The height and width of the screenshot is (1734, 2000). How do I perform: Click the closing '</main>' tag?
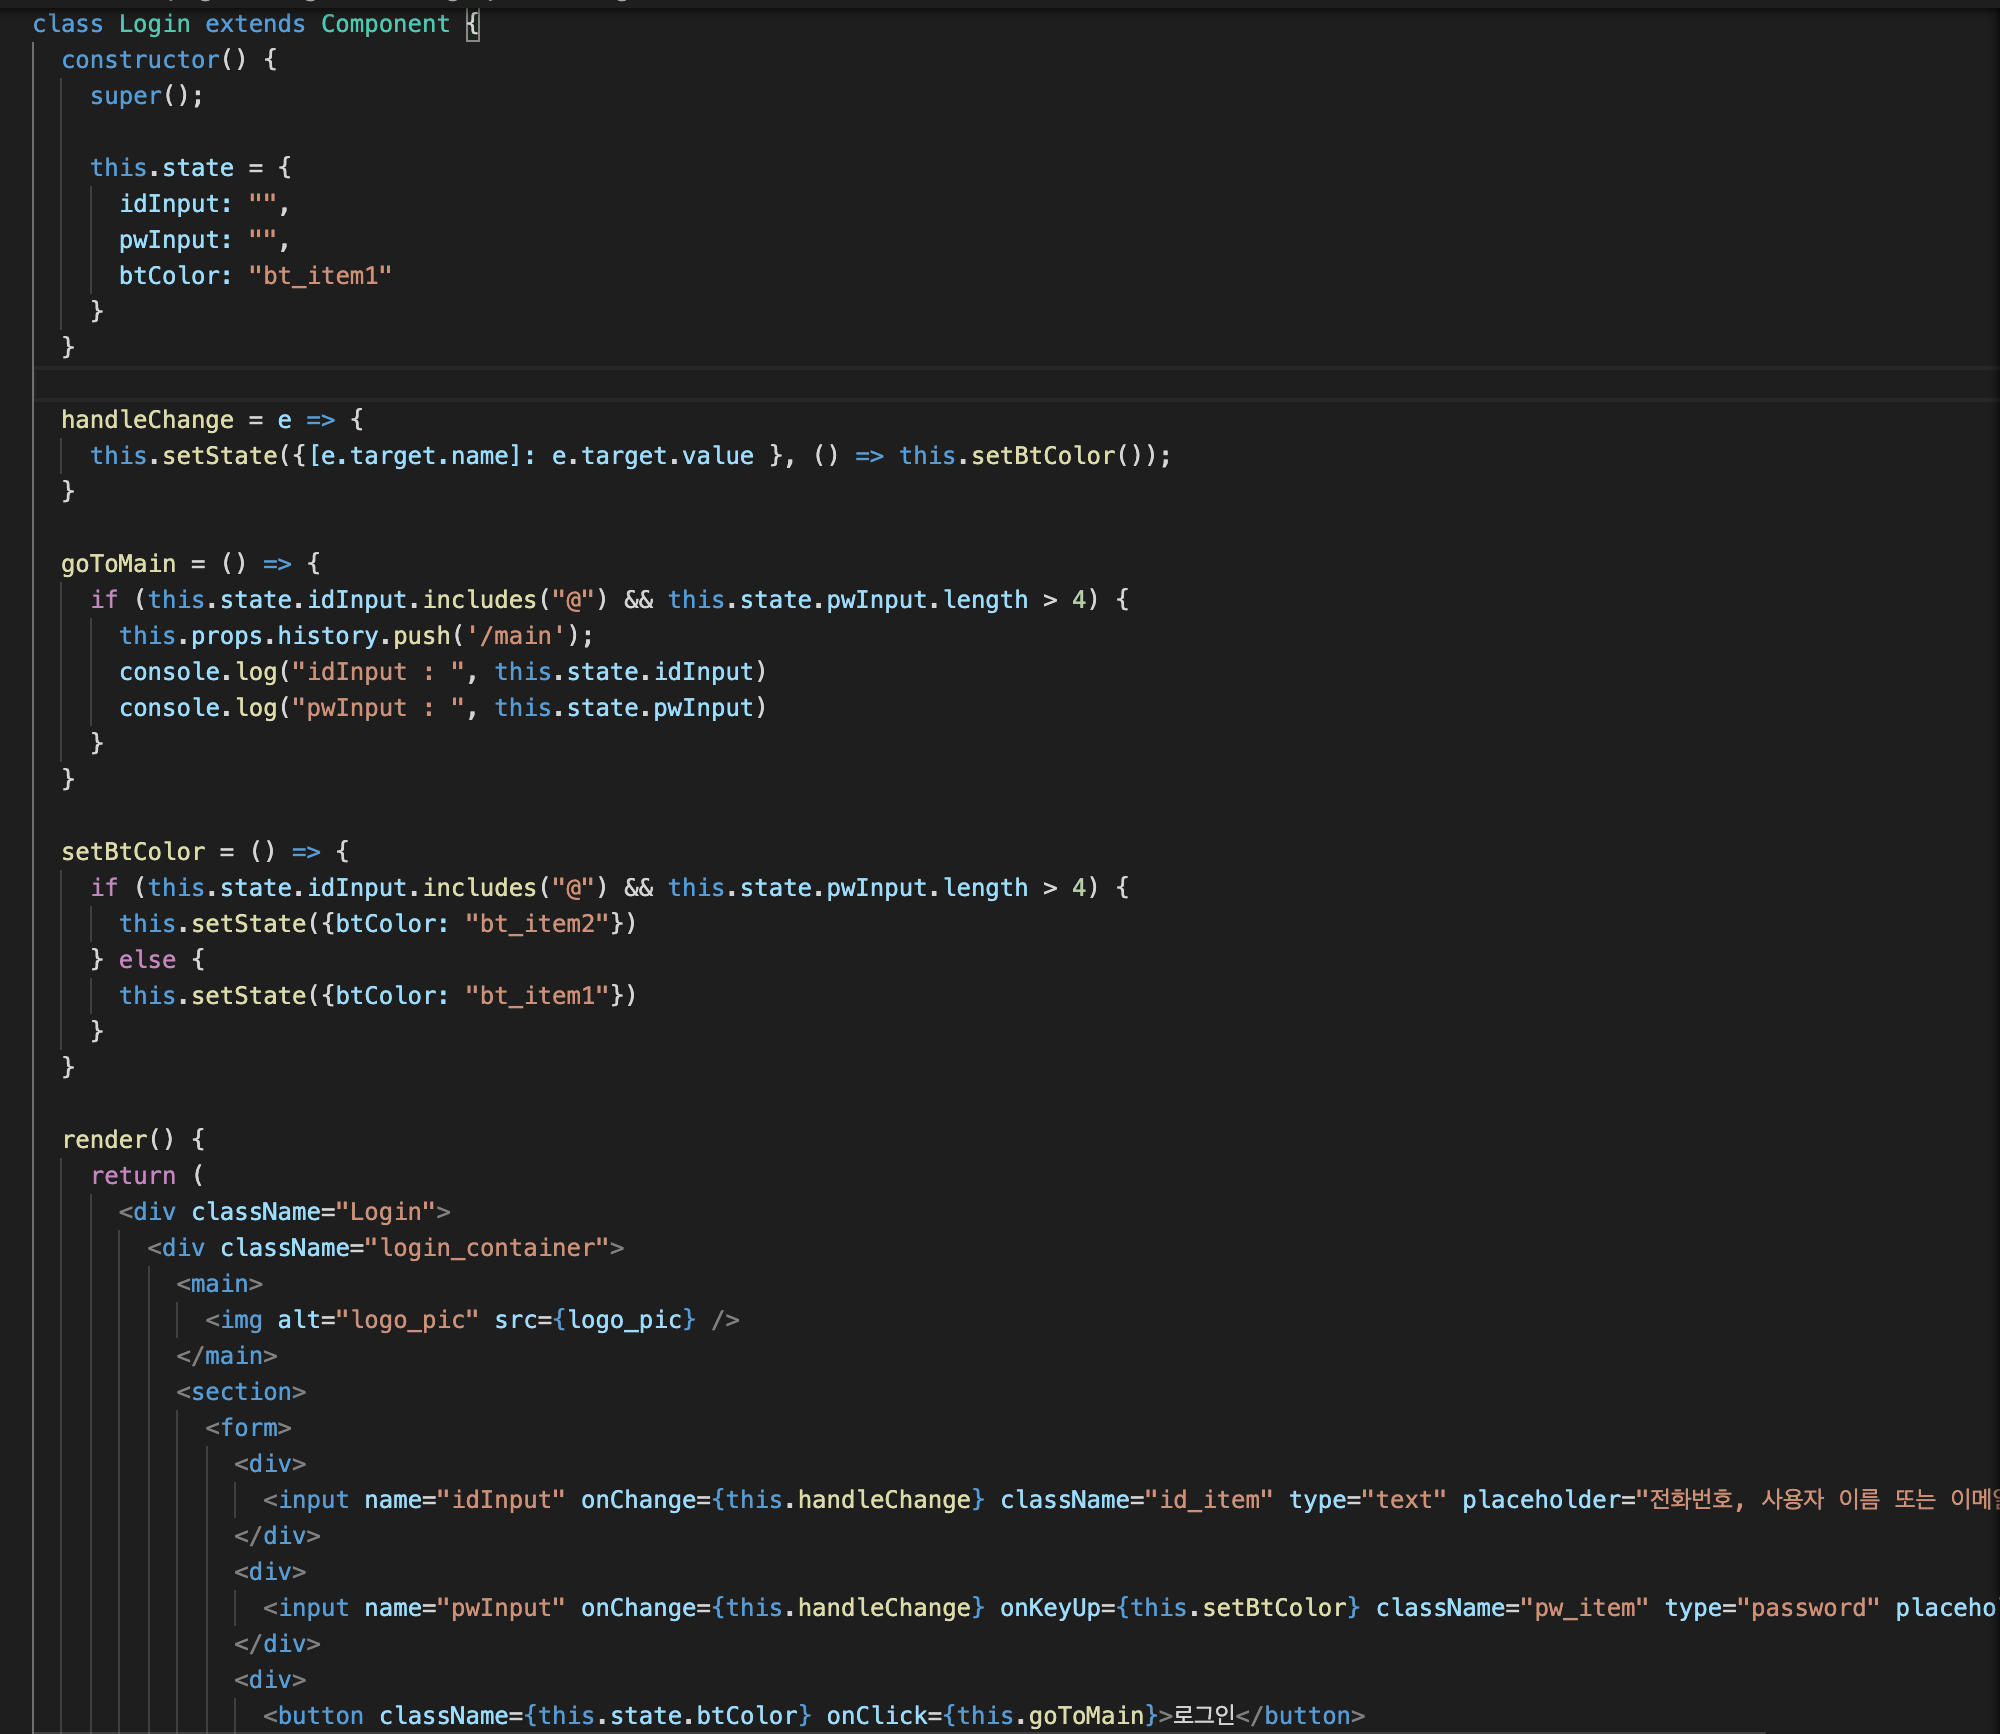[x=227, y=1356]
